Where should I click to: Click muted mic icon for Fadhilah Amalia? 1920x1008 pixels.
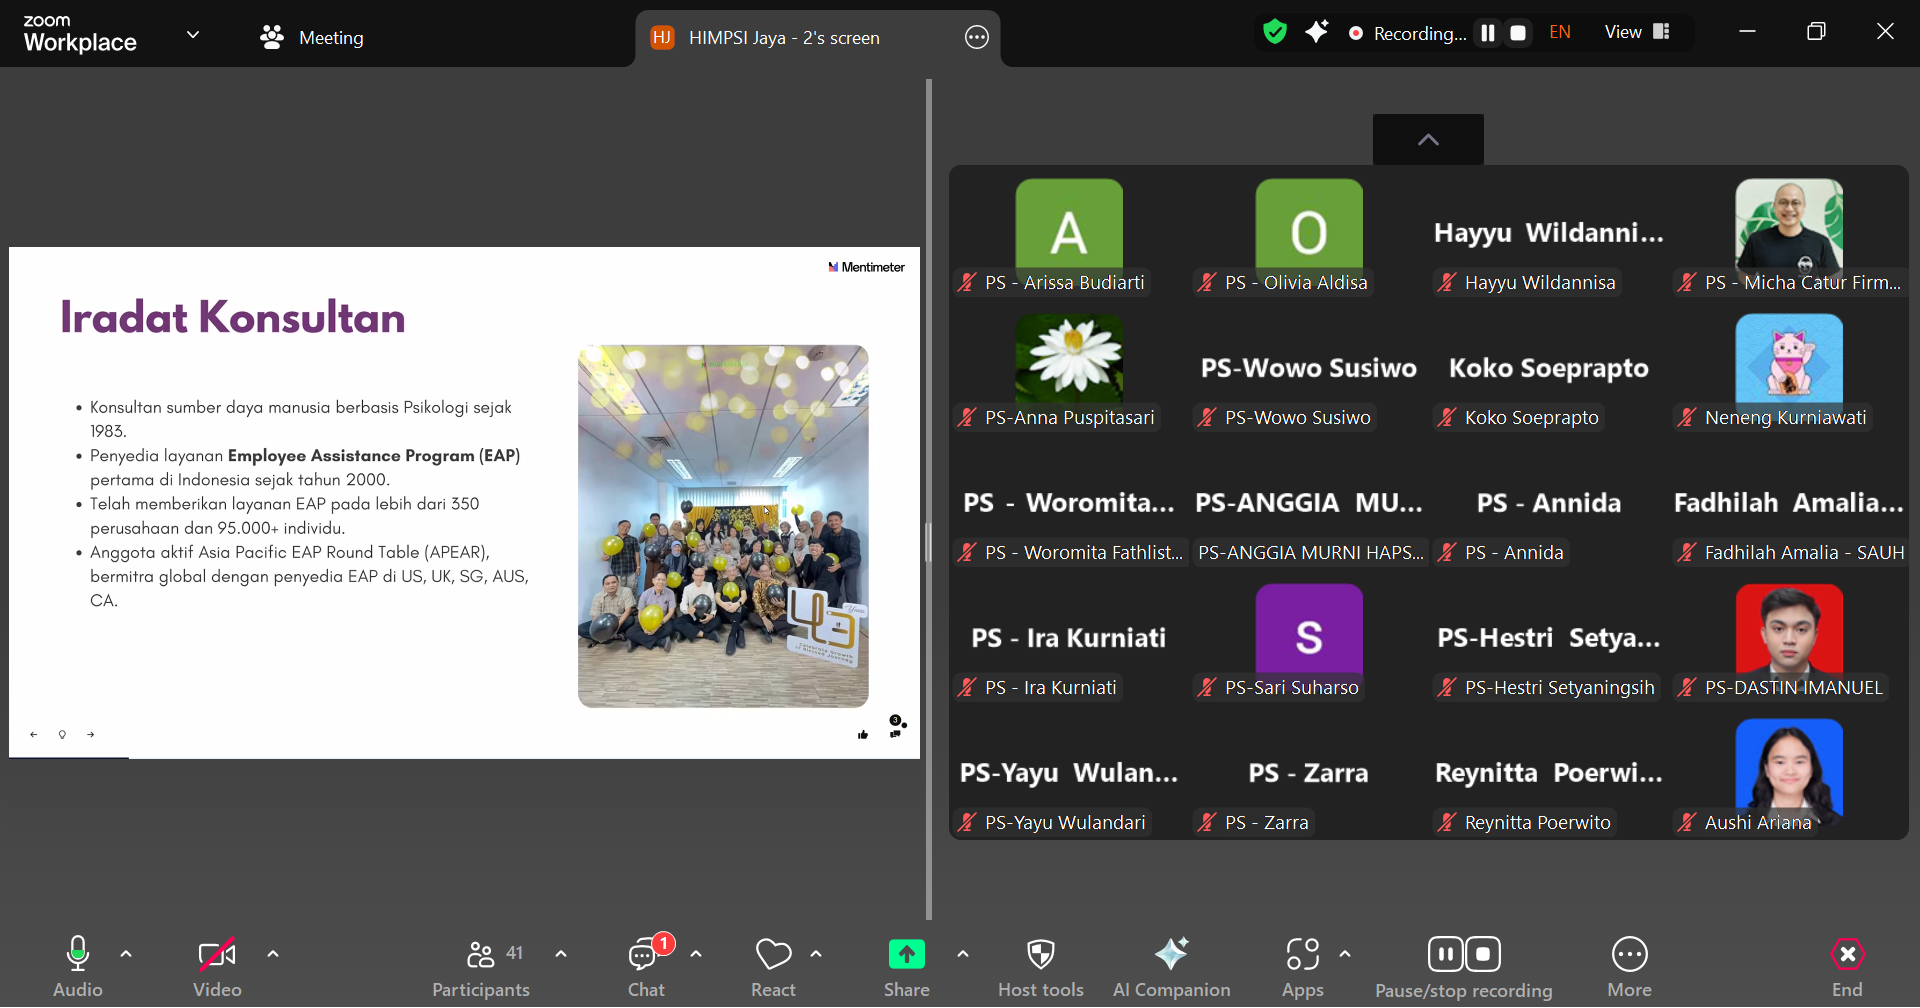(x=1687, y=553)
